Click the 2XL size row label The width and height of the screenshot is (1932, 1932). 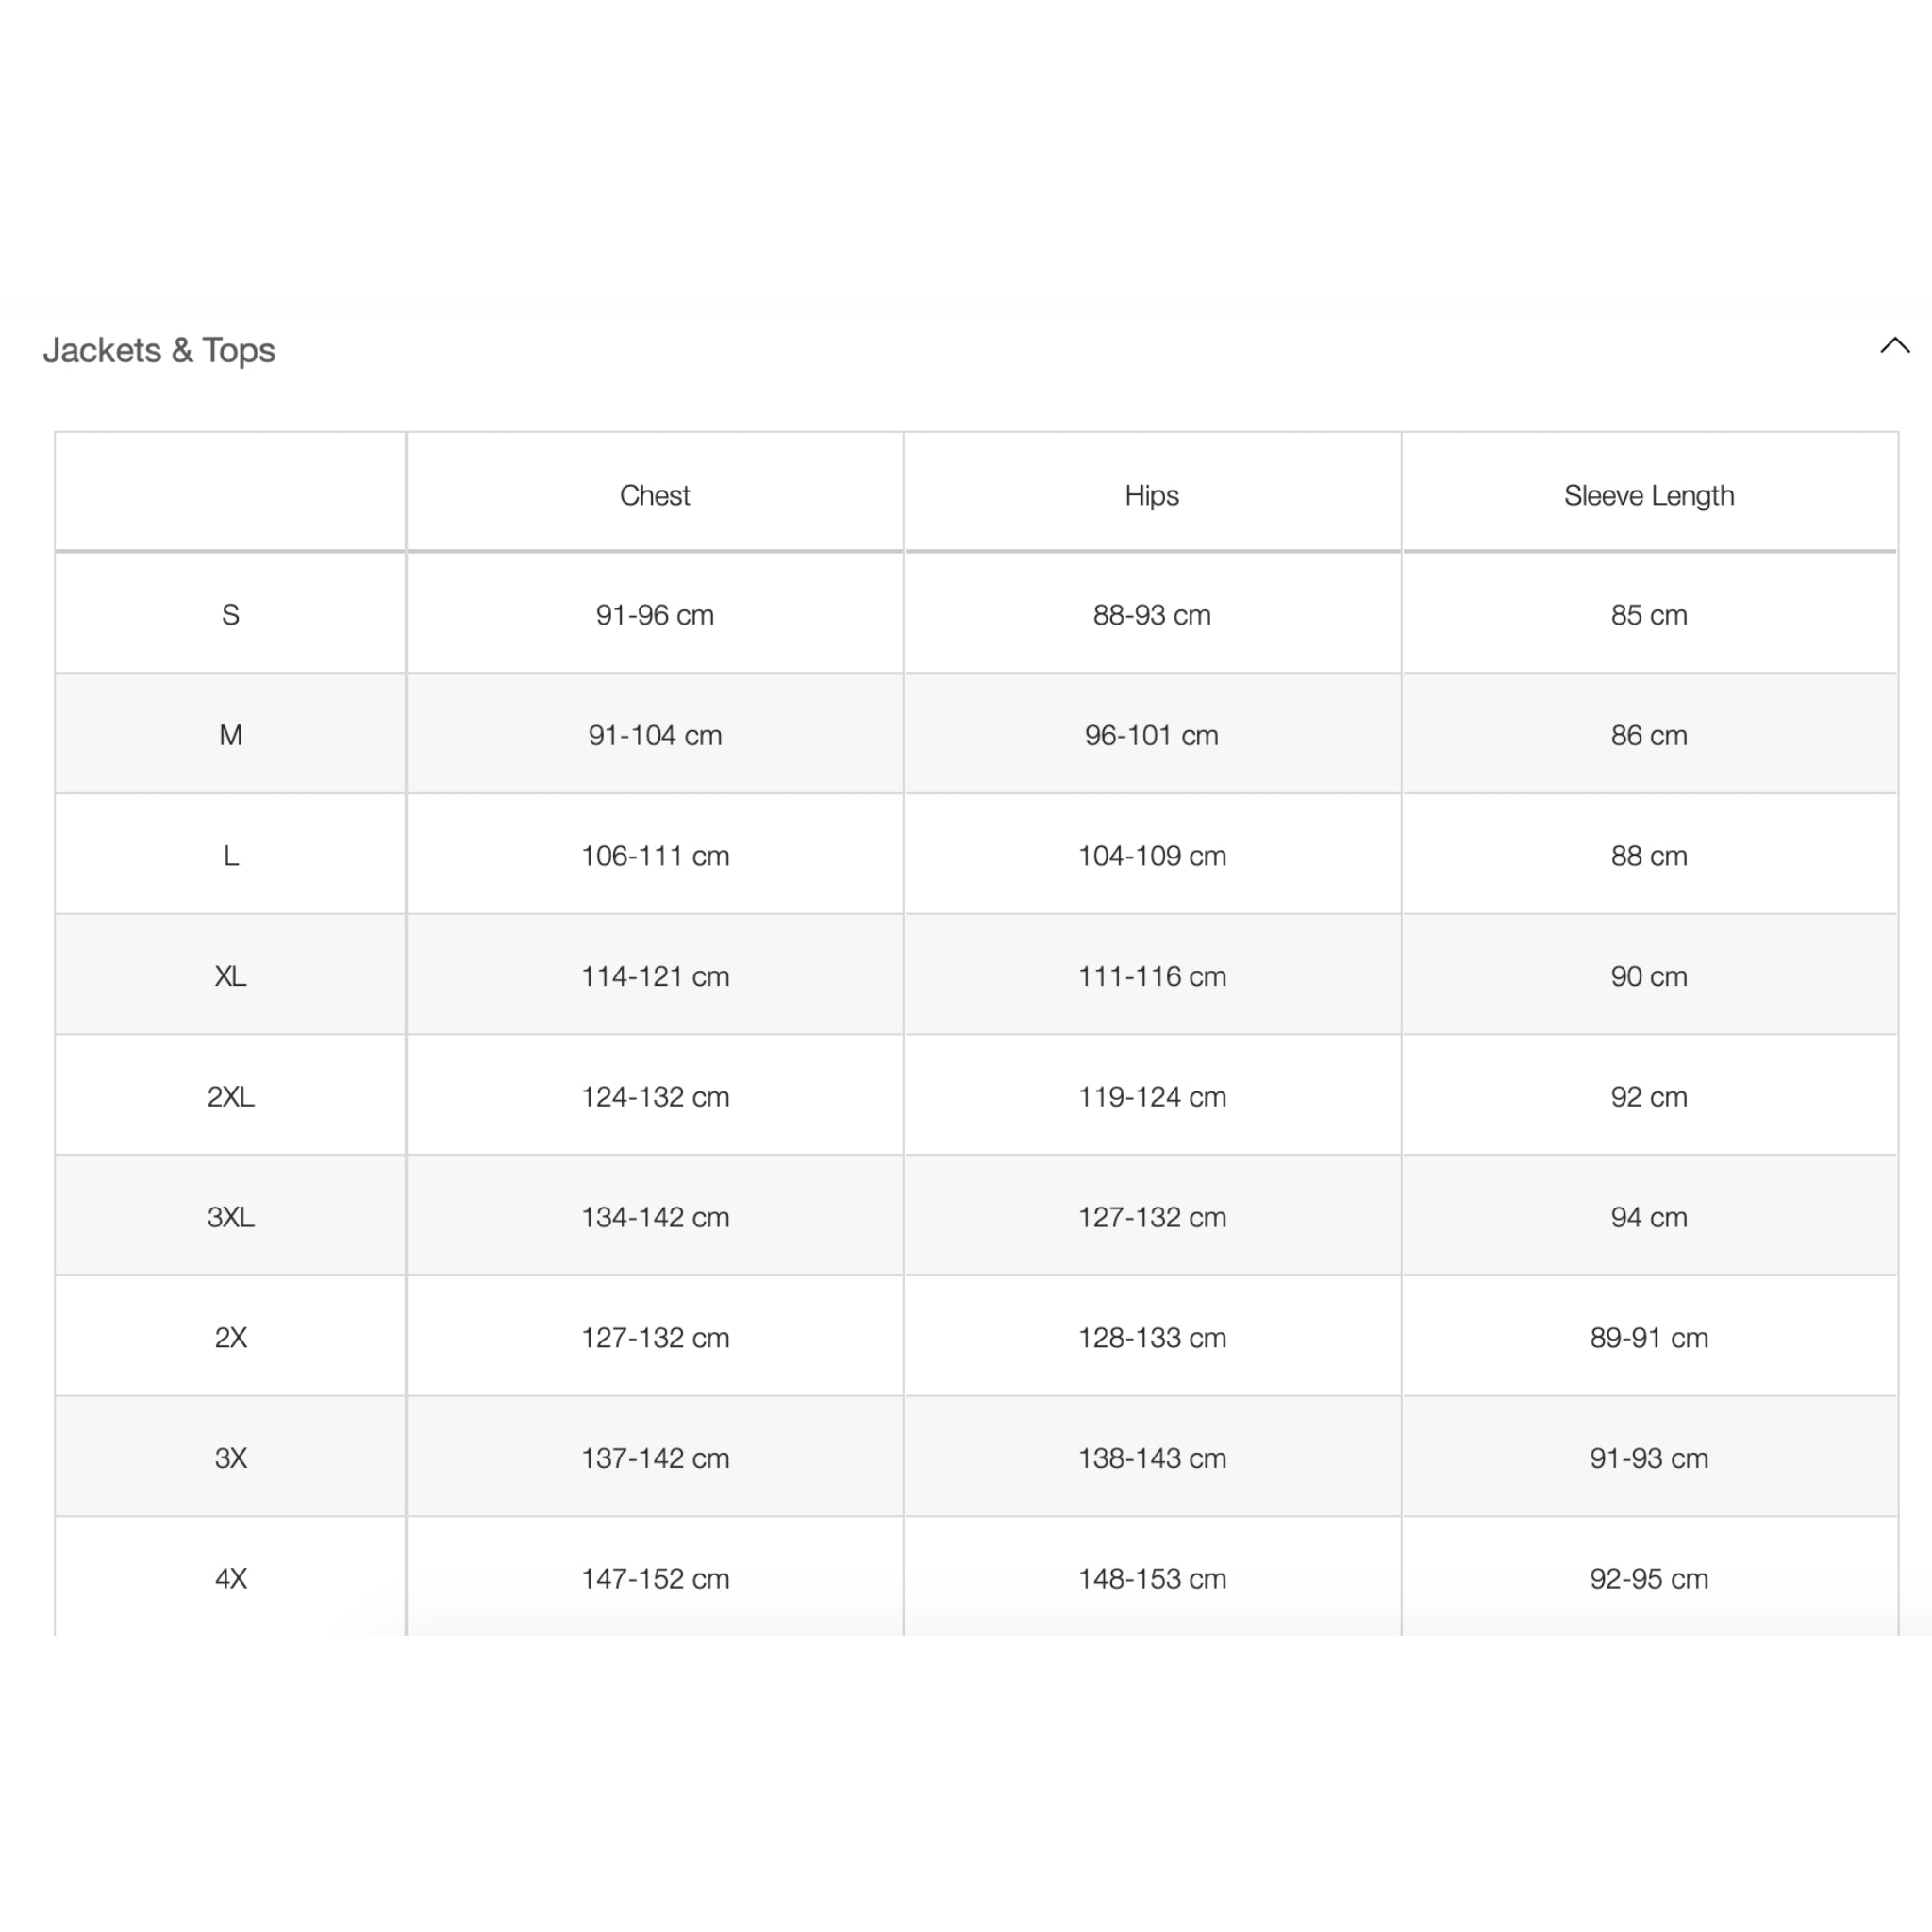[x=231, y=1097]
